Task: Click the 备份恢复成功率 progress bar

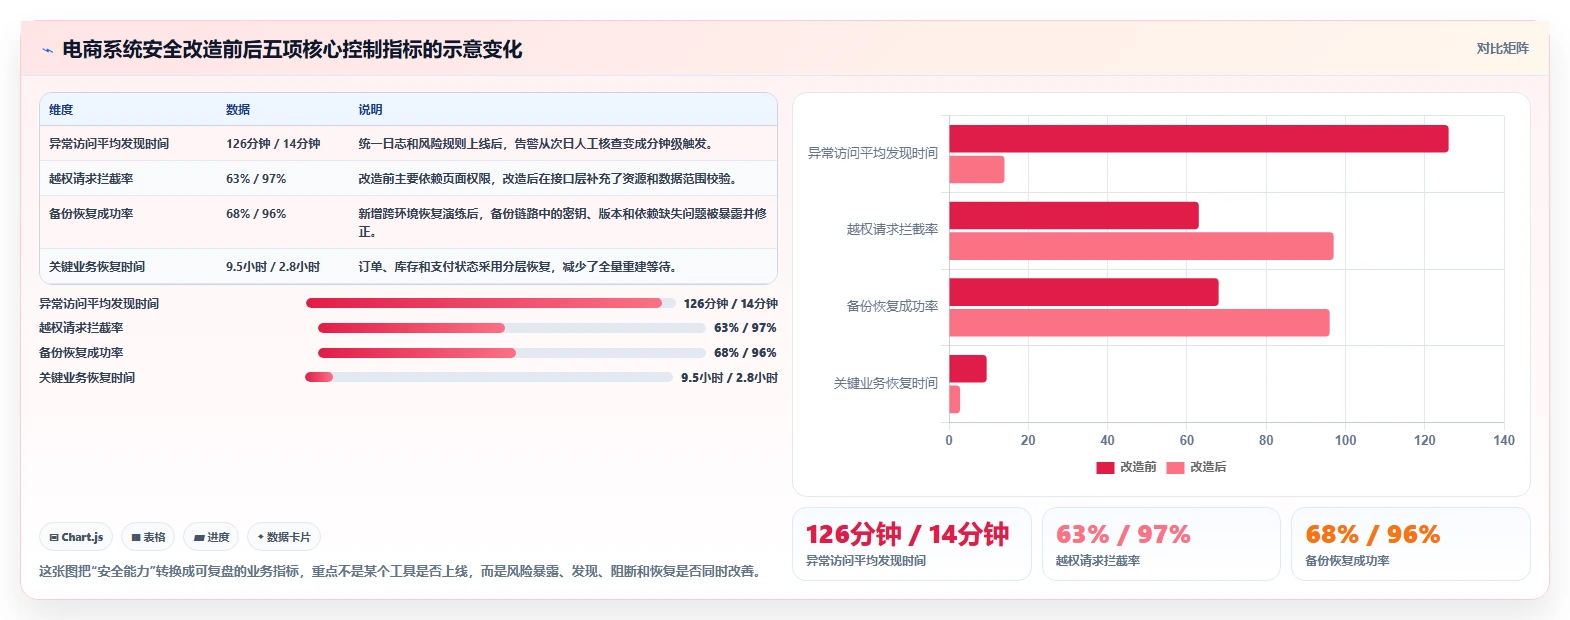Action: pyautogui.click(x=512, y=353)
